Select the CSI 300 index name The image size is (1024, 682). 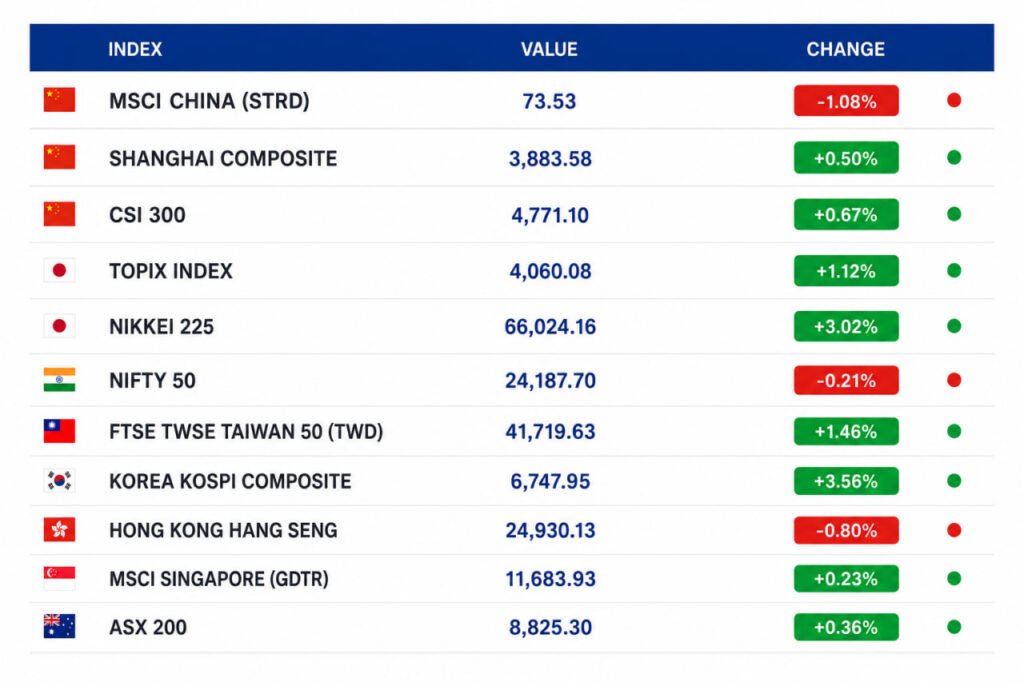pyautogui.click(x=147, y=215)
